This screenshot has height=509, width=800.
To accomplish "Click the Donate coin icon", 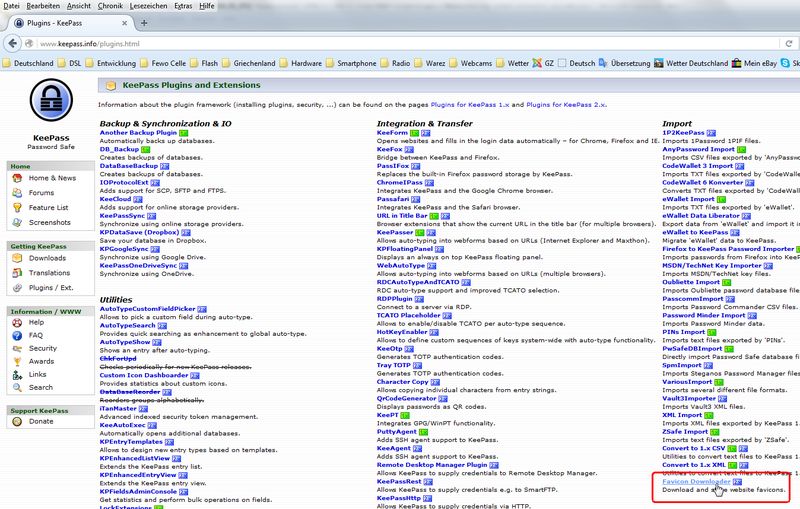I will tap(17, 421).
